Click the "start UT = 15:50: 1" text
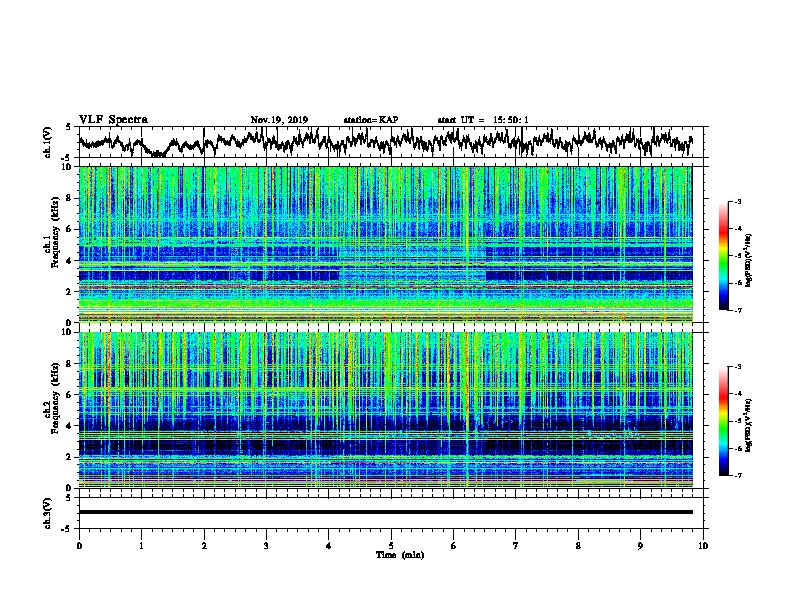Image resolution: width=792 pixels, height=612 pixels. pyautogui.click(x=483, y=120)
